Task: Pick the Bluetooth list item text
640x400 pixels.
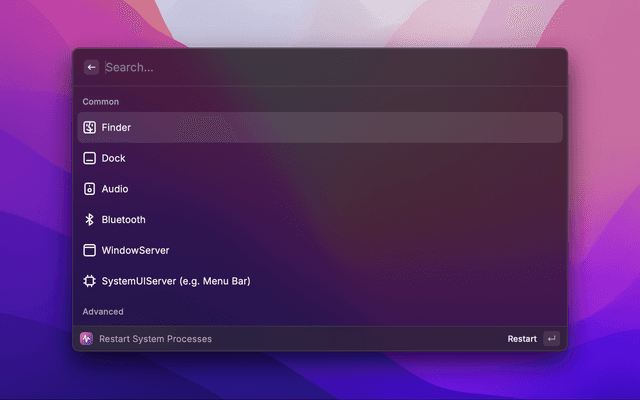Action: pos(123,220)
